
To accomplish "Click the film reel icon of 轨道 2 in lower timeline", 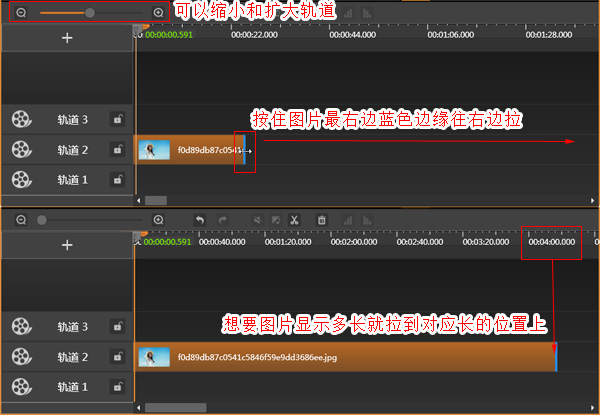I will (x=21, y=356).
